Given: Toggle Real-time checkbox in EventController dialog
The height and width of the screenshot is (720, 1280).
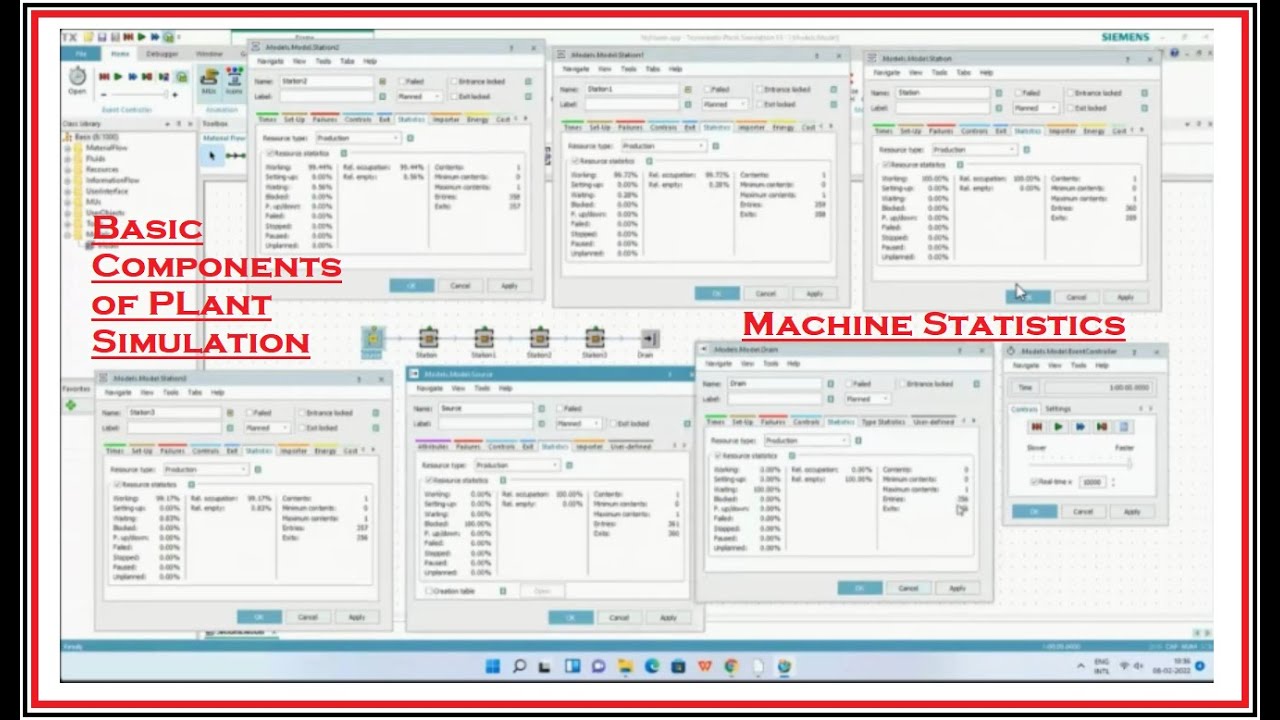Looking at the screenshot, I should (x=1035, y=481).
